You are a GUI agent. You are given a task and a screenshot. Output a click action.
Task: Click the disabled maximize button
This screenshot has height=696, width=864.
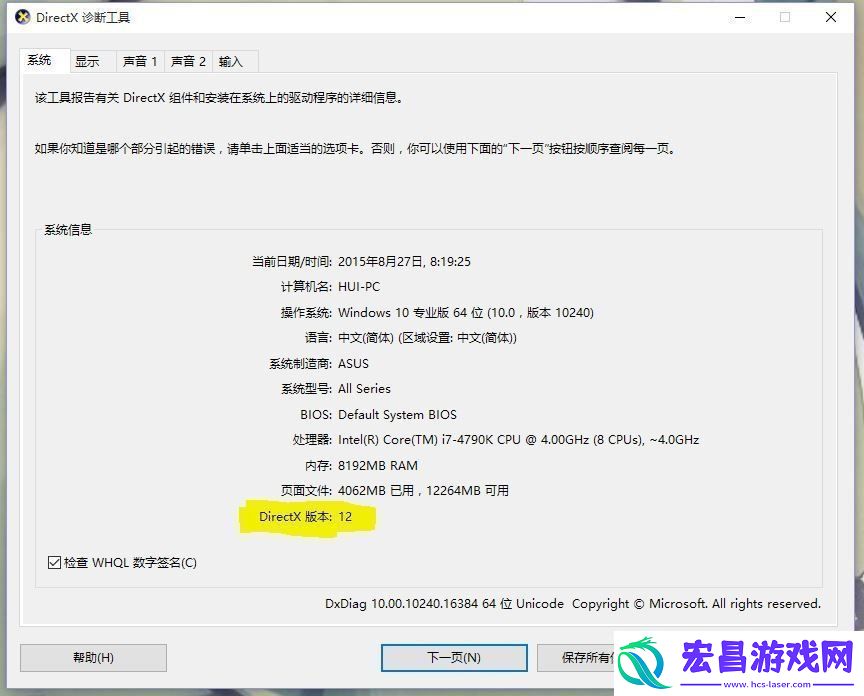785,18
